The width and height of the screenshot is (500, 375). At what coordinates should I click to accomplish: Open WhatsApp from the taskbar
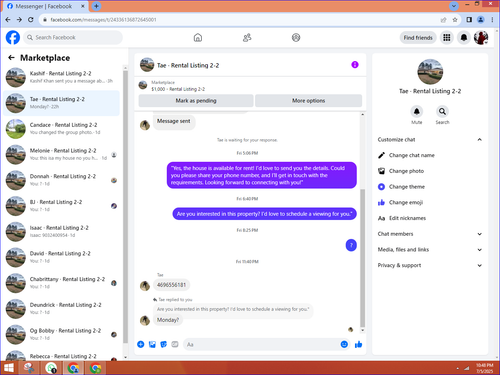point(51,368)
